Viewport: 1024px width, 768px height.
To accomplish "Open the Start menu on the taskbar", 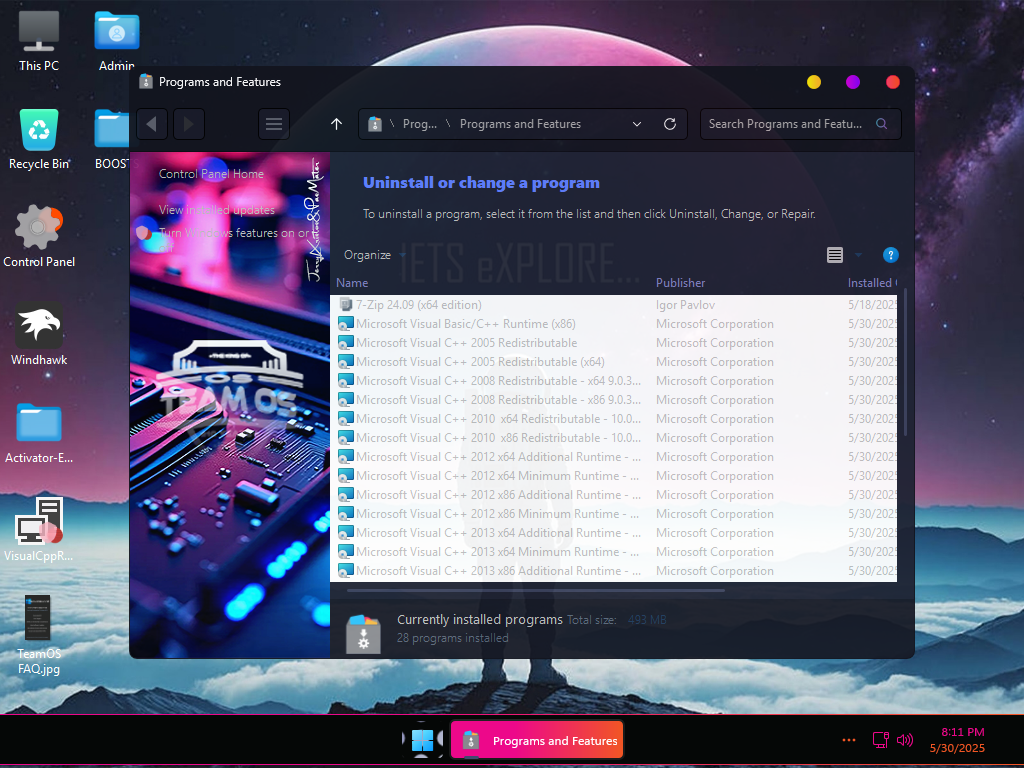I will 423,741.
